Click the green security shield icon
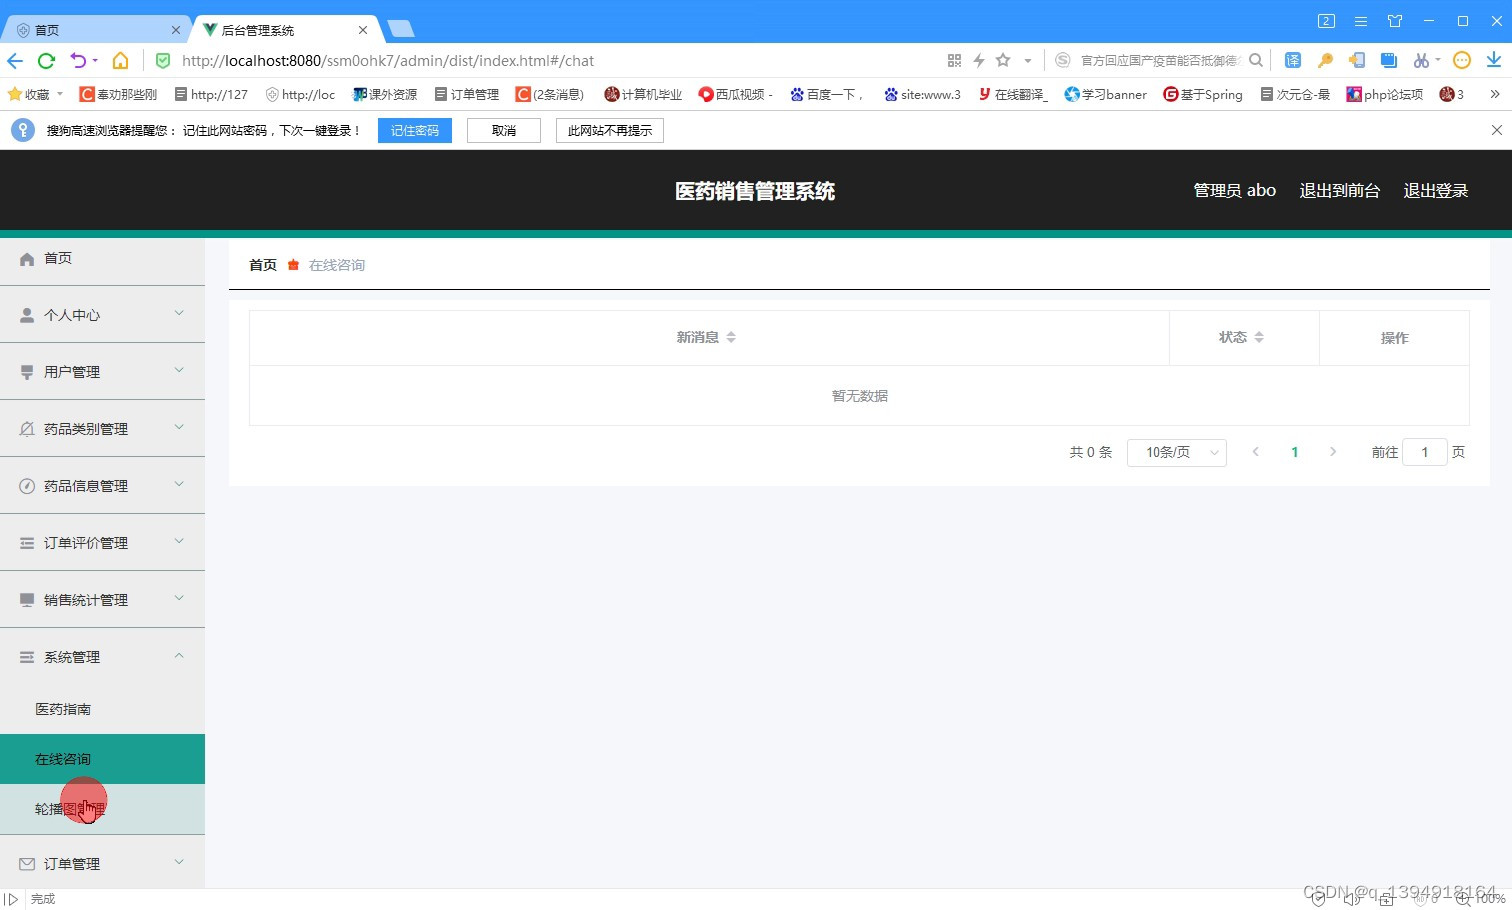This screenshot has height=910, width=1512. [x=163, y=61]
